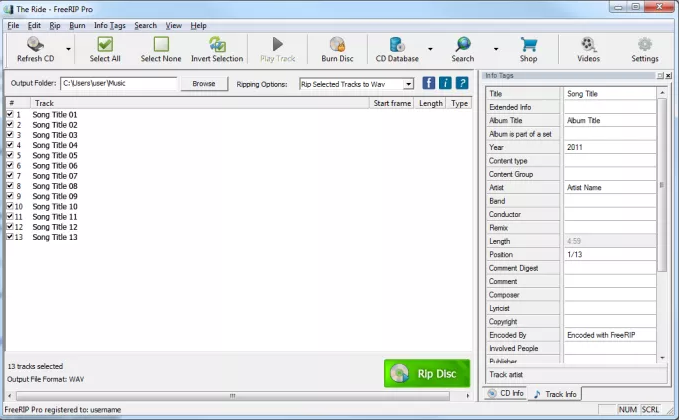Viewport: 679px width, 420px height.
Task: Click the Position value 1/13
Action: pyautogui.click(x=610, y=255)
